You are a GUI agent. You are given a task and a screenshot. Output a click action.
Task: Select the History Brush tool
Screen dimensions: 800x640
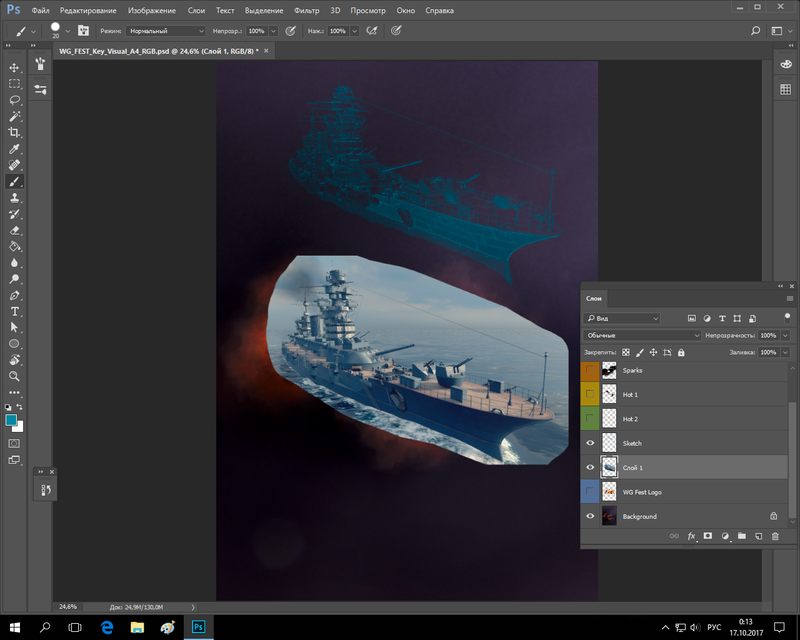[x=14, y=214]
